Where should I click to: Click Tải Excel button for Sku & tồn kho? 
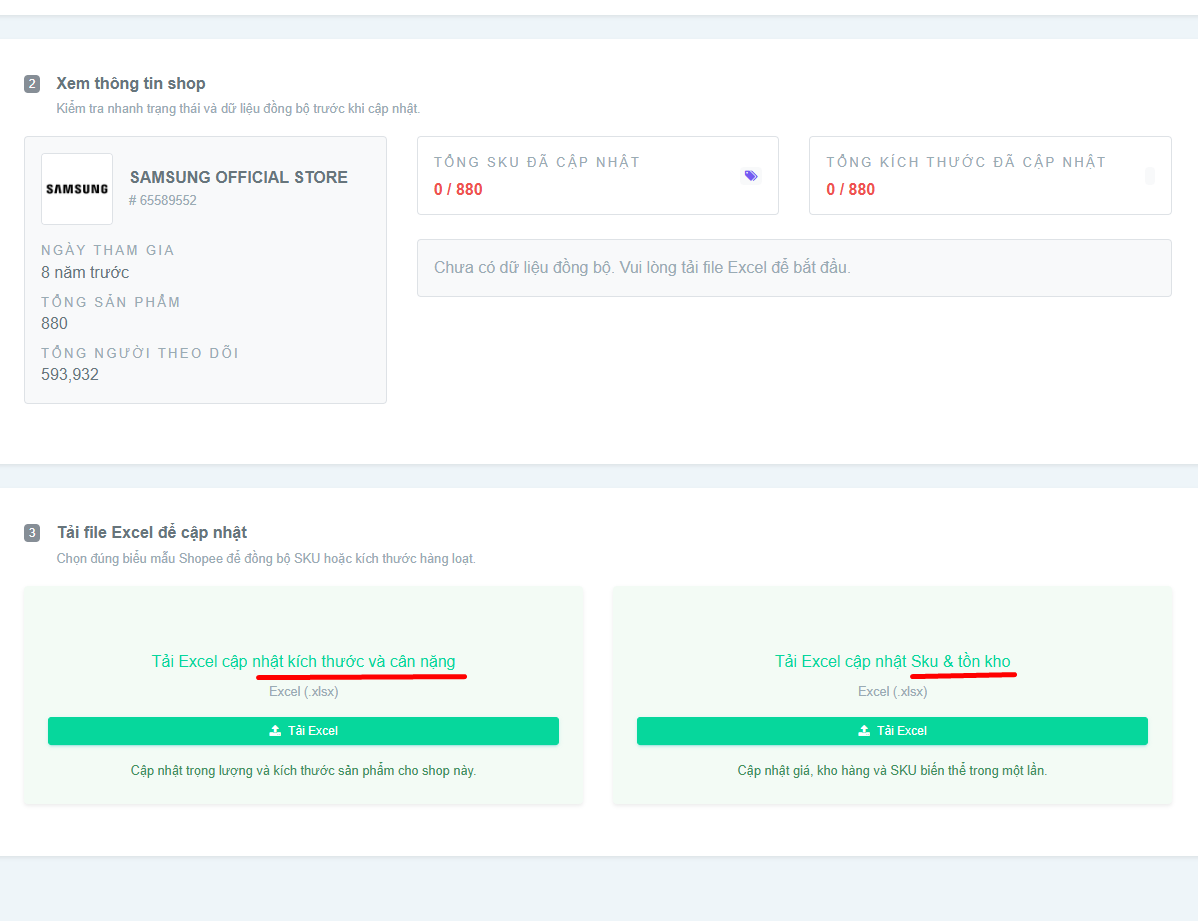click(x=892, y=731)
